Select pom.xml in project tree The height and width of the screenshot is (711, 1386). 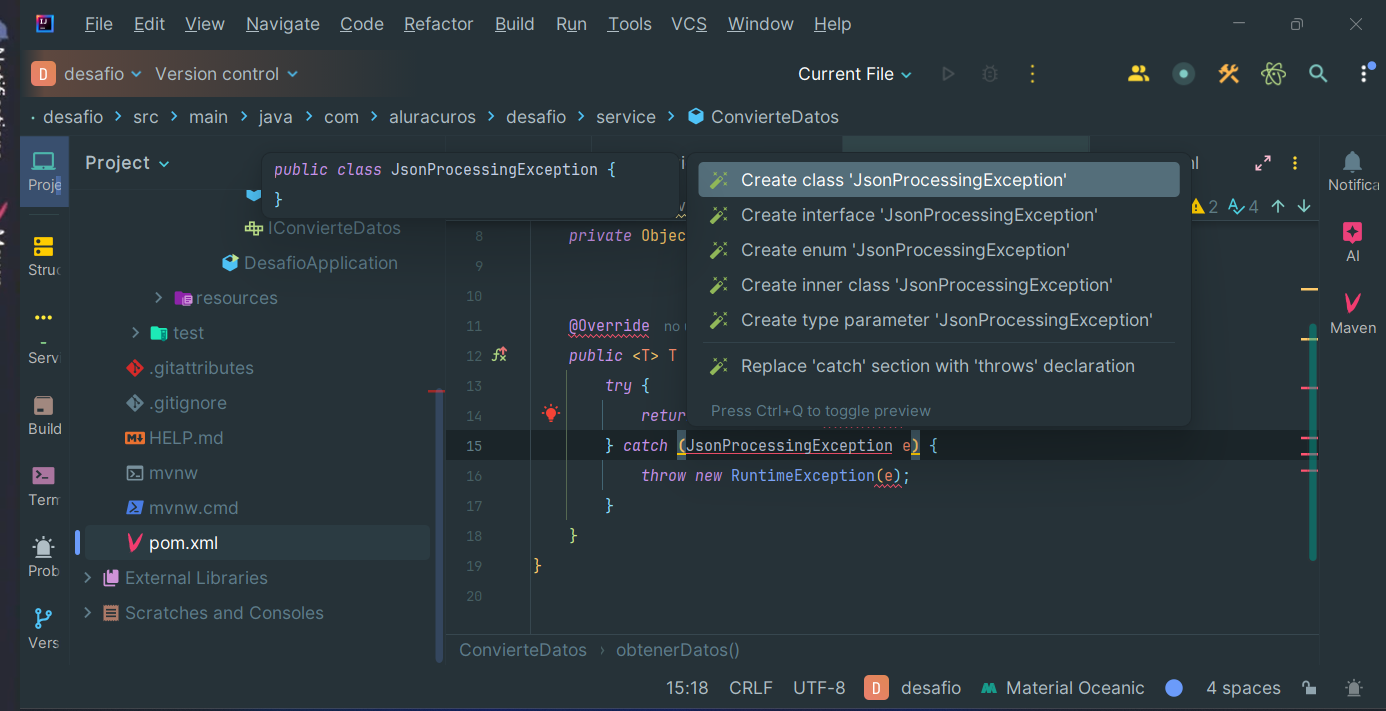click(x=183, y=543)
